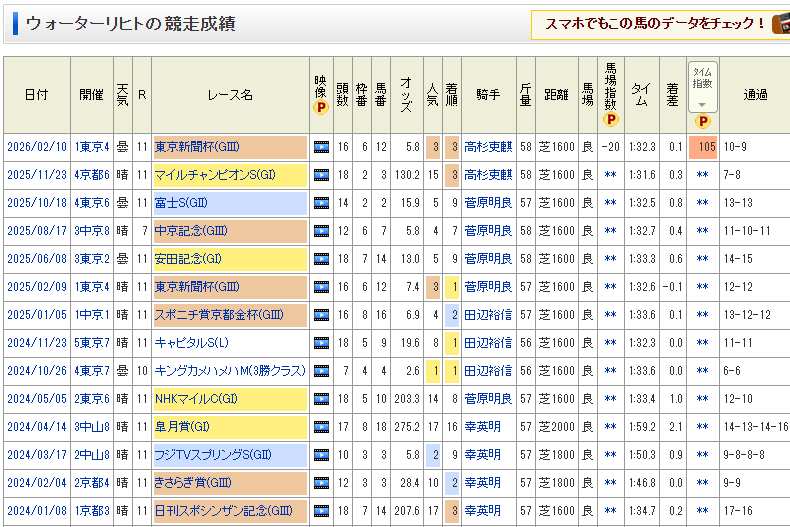The height and width of the screenshot is (527, 790).
Task: Open date link 2025/11/23
Action: tap(36, 175)
